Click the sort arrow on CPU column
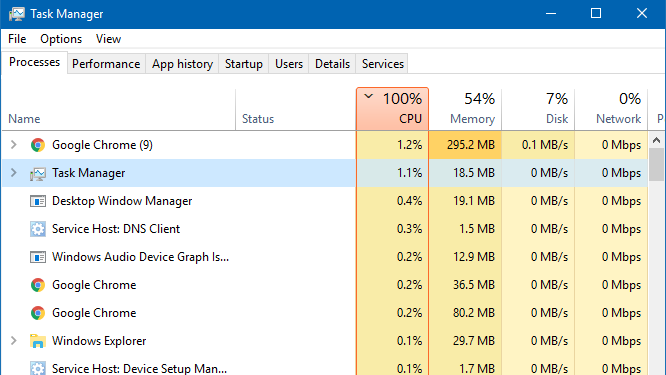 coord(369,96)
